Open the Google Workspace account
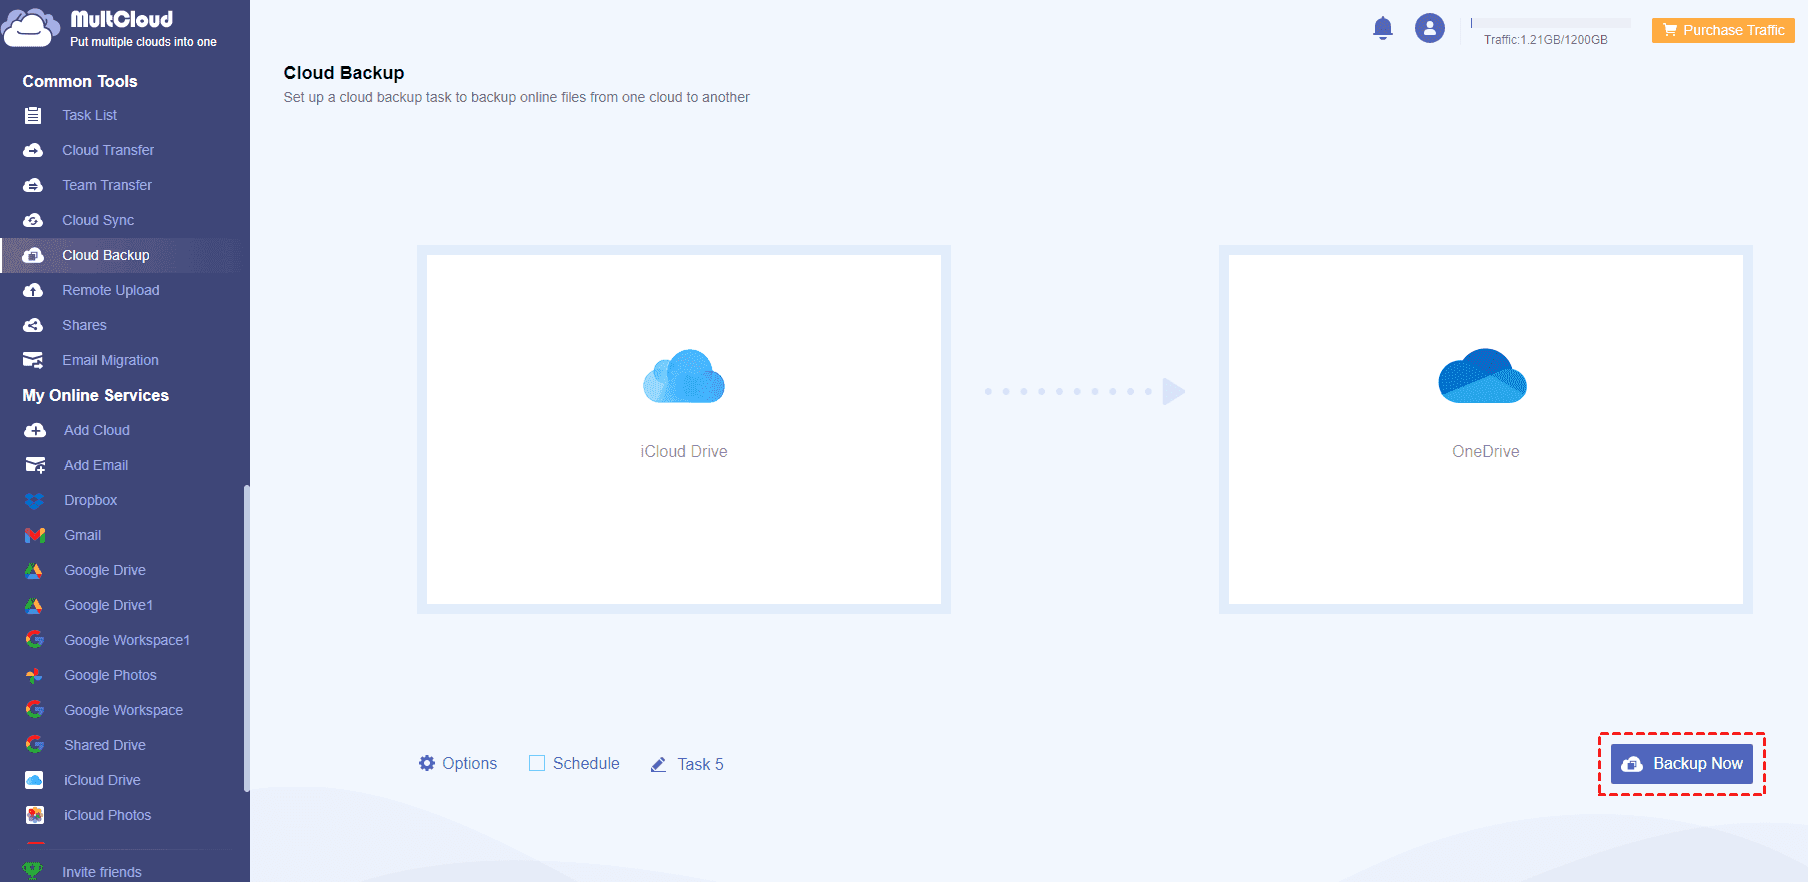1808x882 pixels. [124, 710]
